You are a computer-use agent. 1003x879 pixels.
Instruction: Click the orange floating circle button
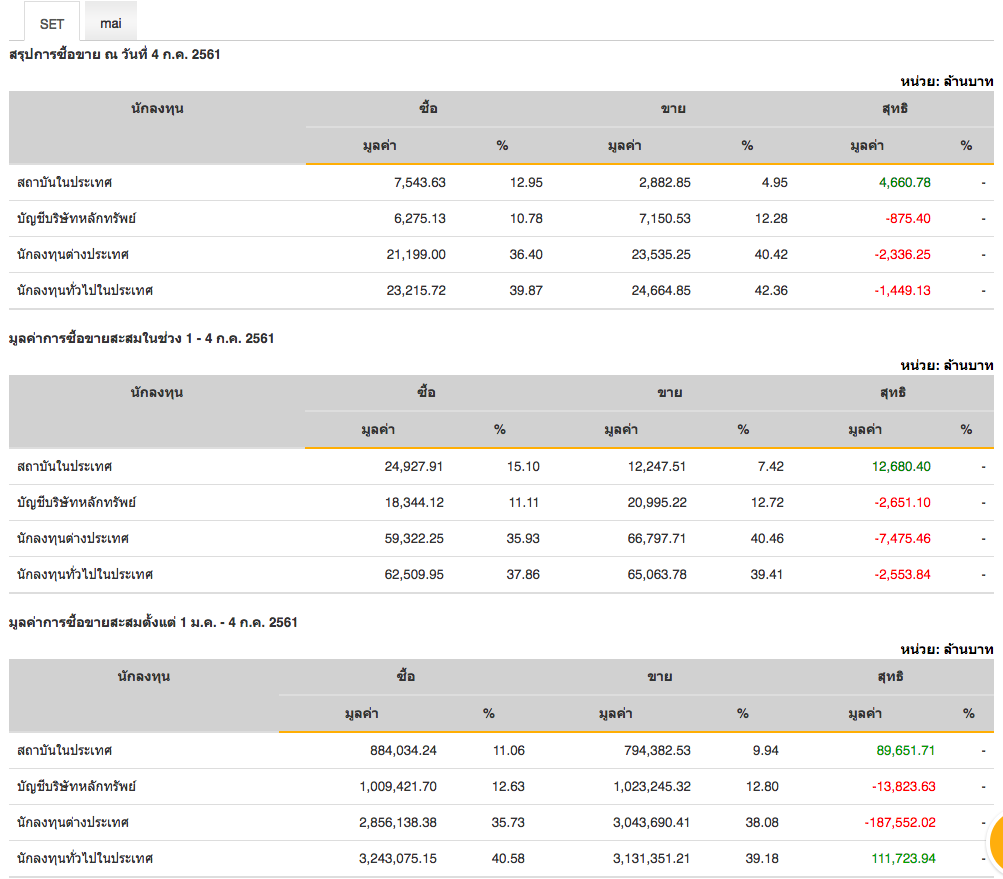[x=994, y=841]
